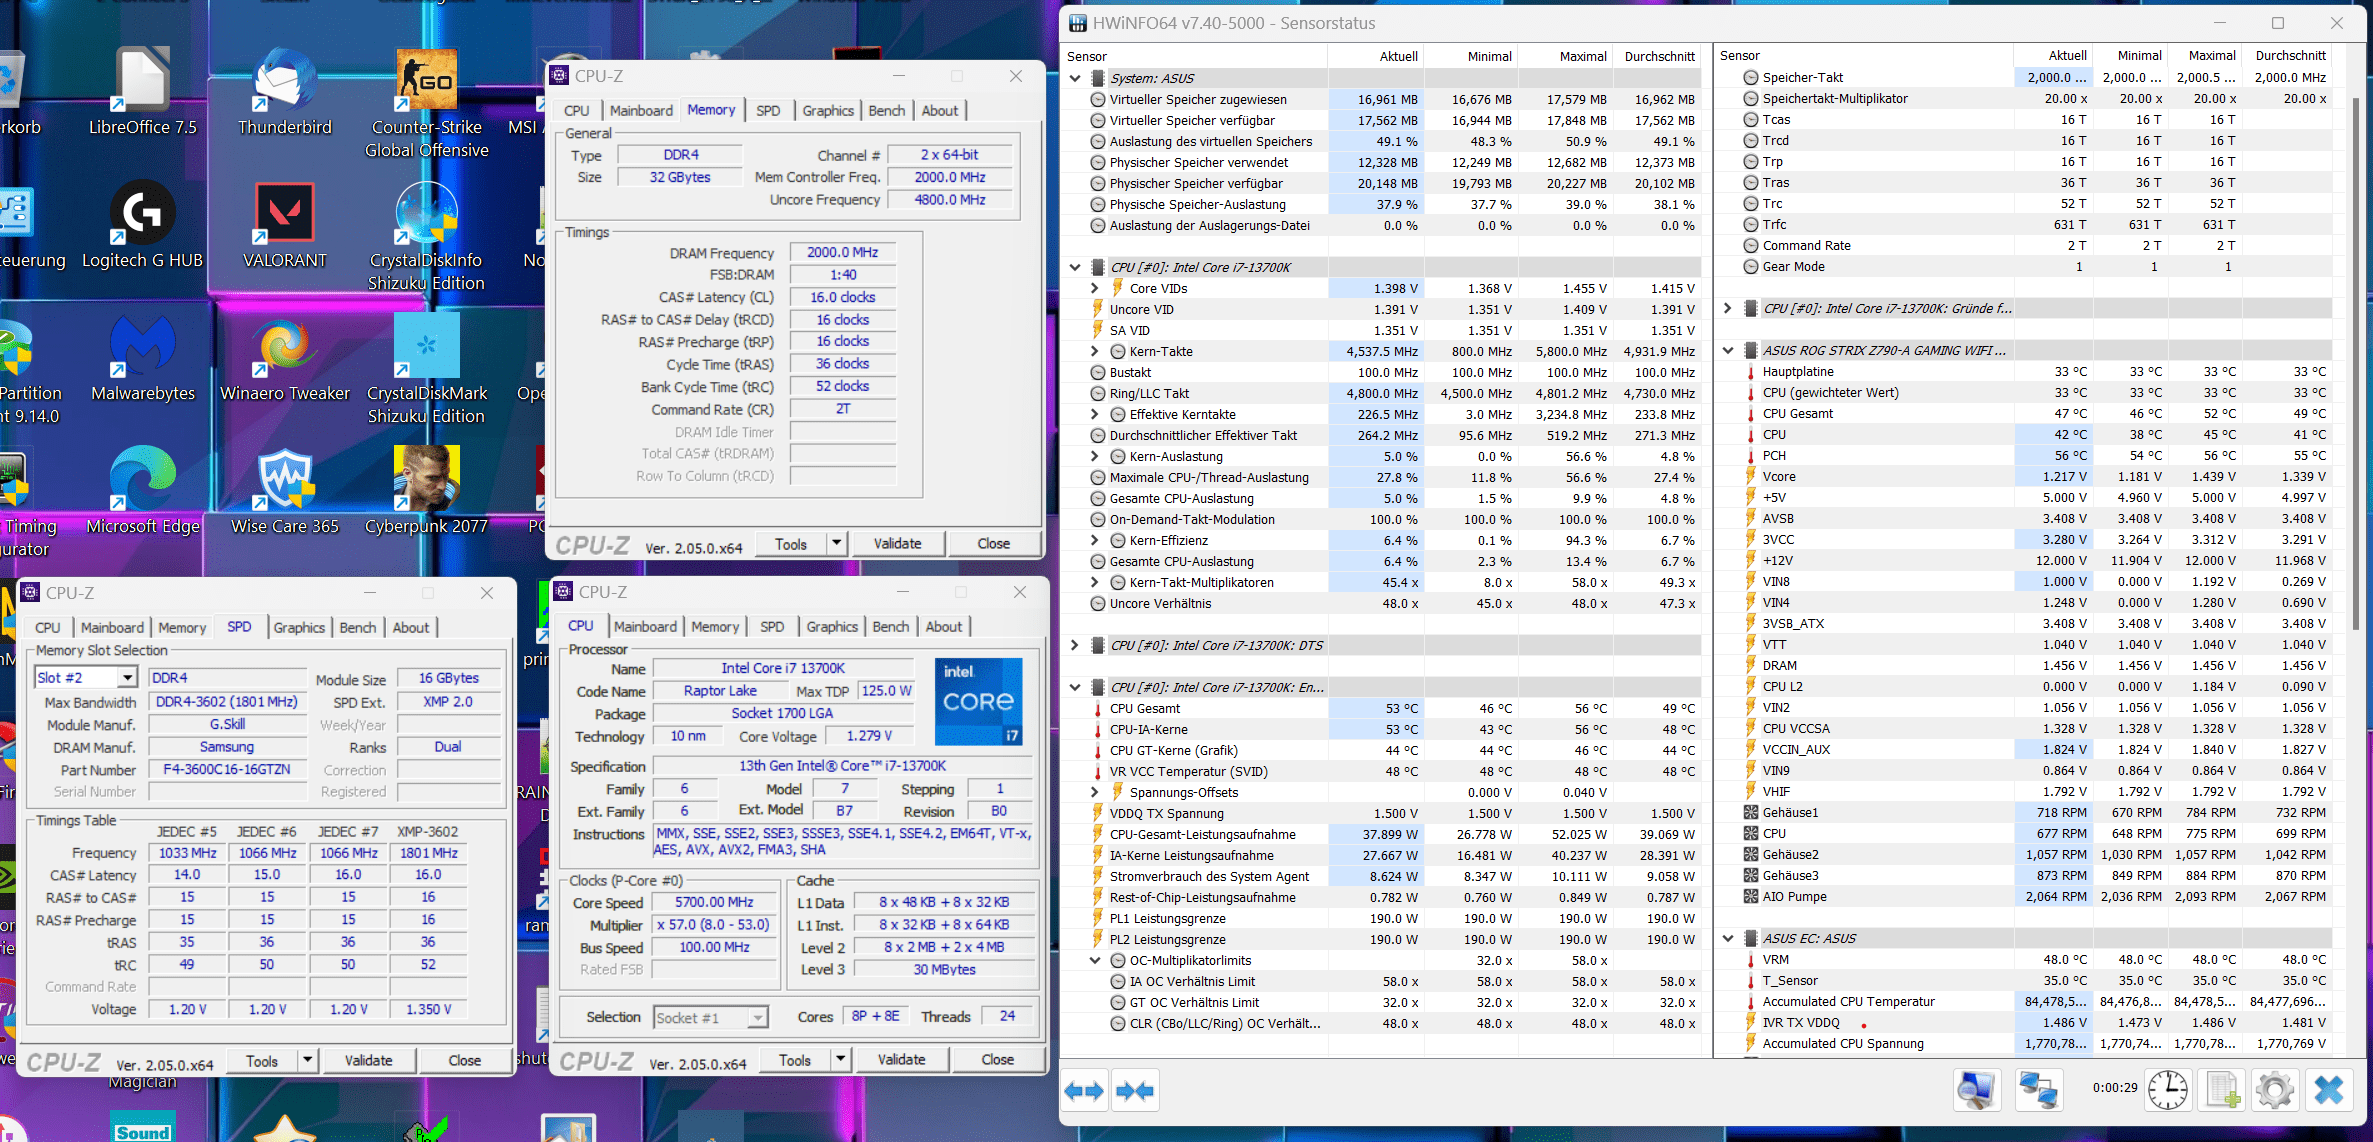Click the Part Number F4-3600C16-16GTZN value
Viewport: 2373px width, 1142px height.
pos(227,770)
